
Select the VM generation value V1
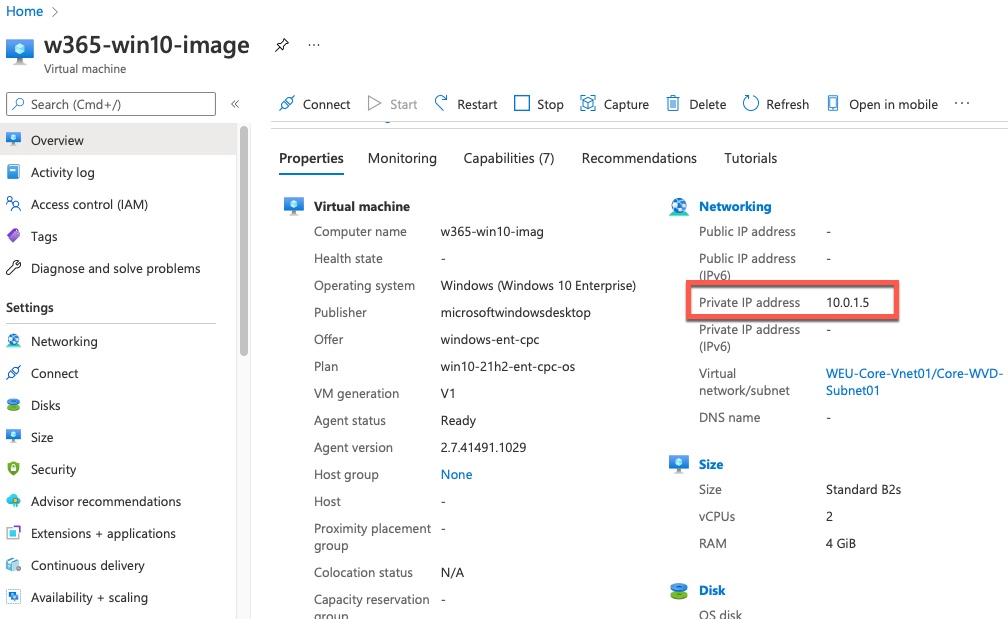[448, 393]
